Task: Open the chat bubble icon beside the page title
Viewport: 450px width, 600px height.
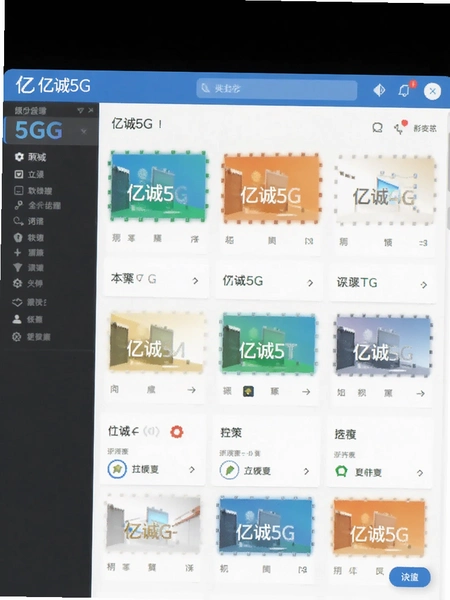Action: pos(377,127)
